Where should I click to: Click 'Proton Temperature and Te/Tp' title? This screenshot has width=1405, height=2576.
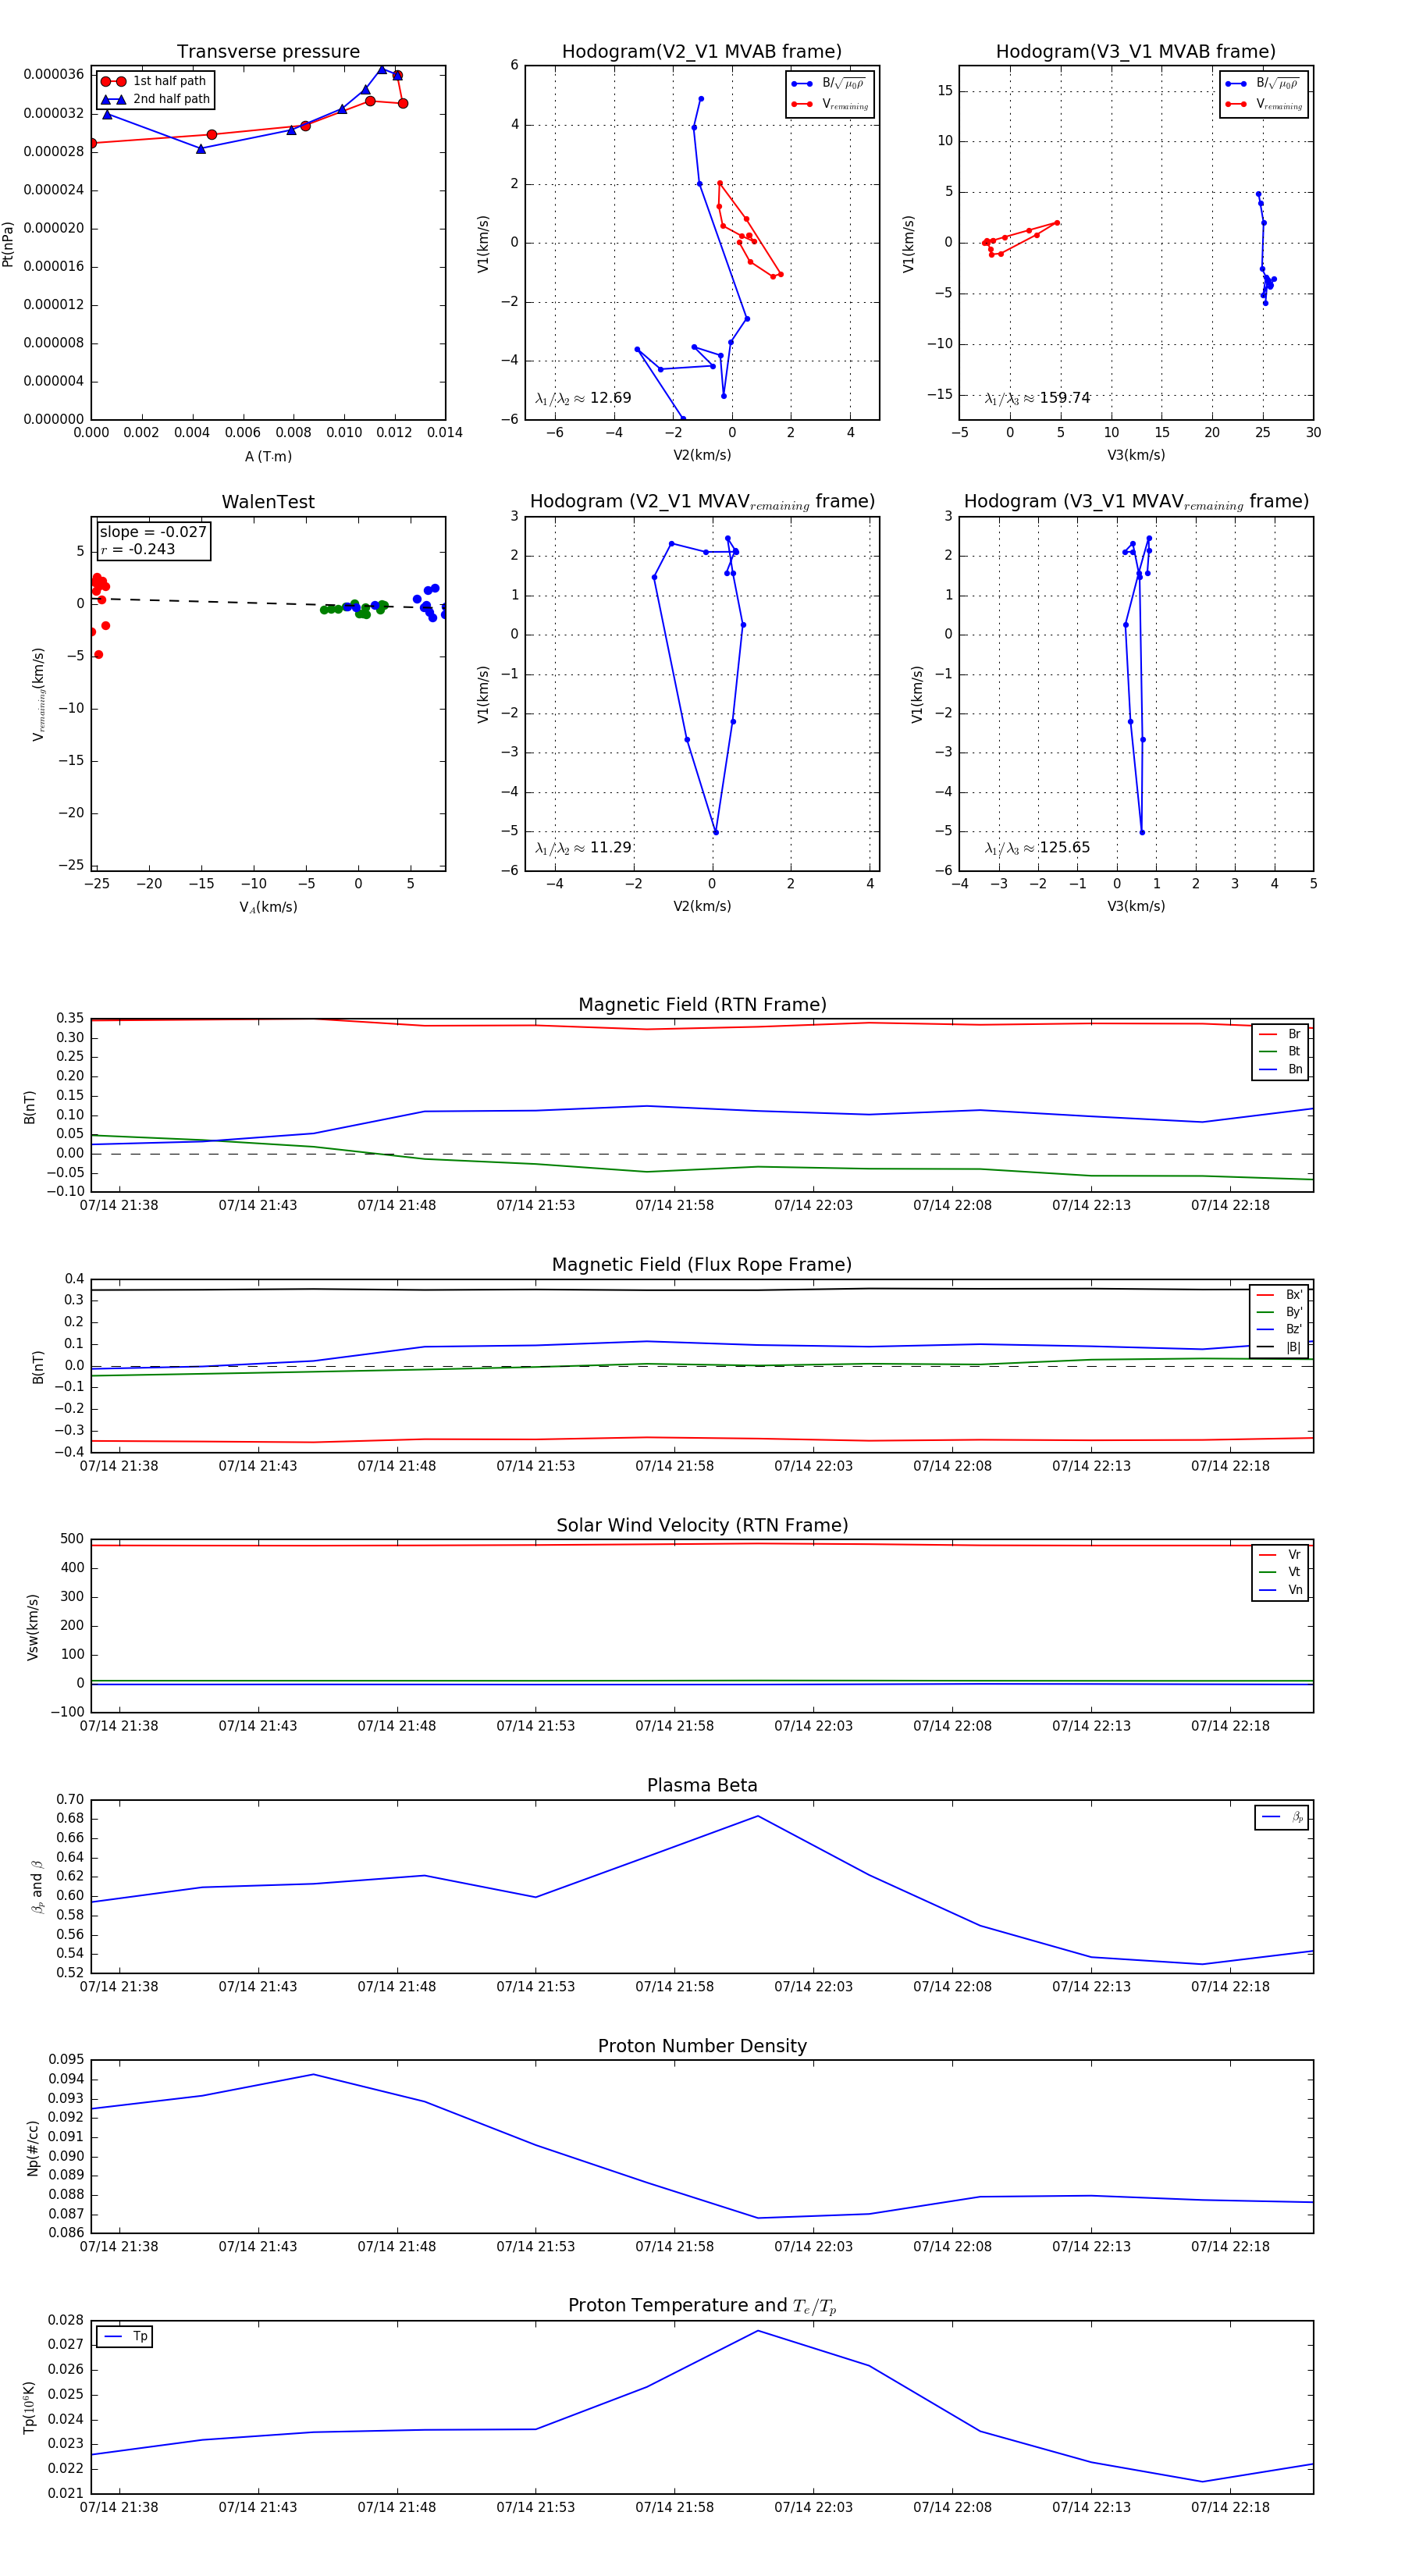point(702,2306)
